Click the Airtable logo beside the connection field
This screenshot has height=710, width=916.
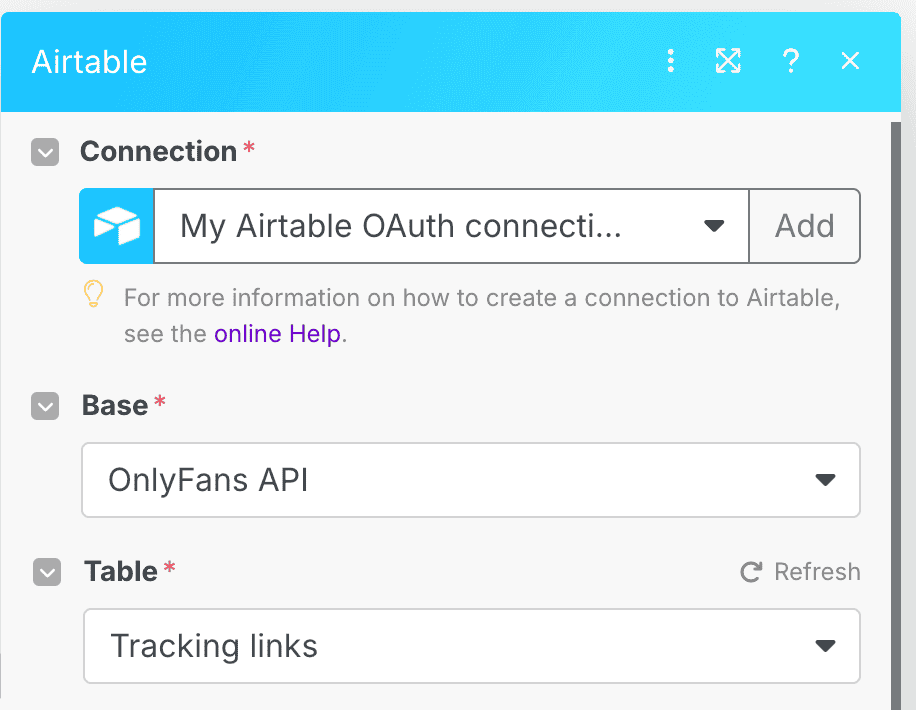(x=117, y=226)
